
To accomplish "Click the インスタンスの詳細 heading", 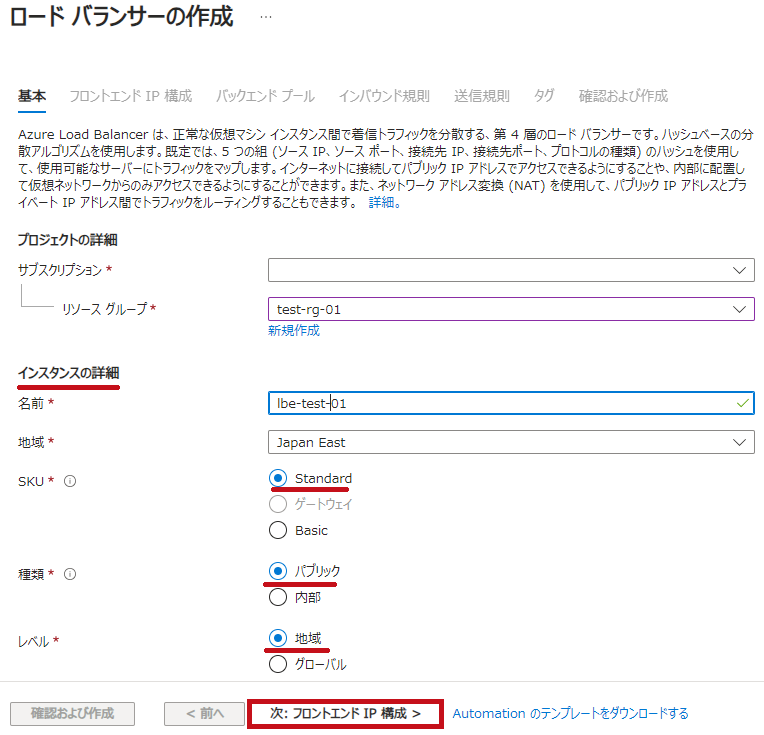I will [x=69, y=373].
